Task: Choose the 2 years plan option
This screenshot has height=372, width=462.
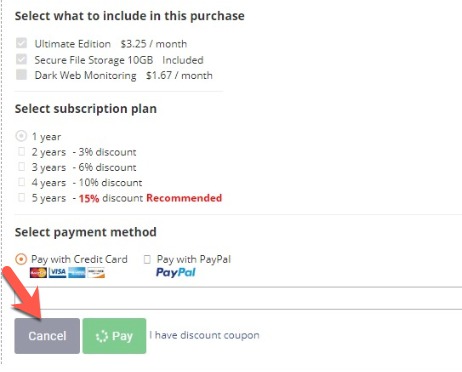Action: click(21, 152)
